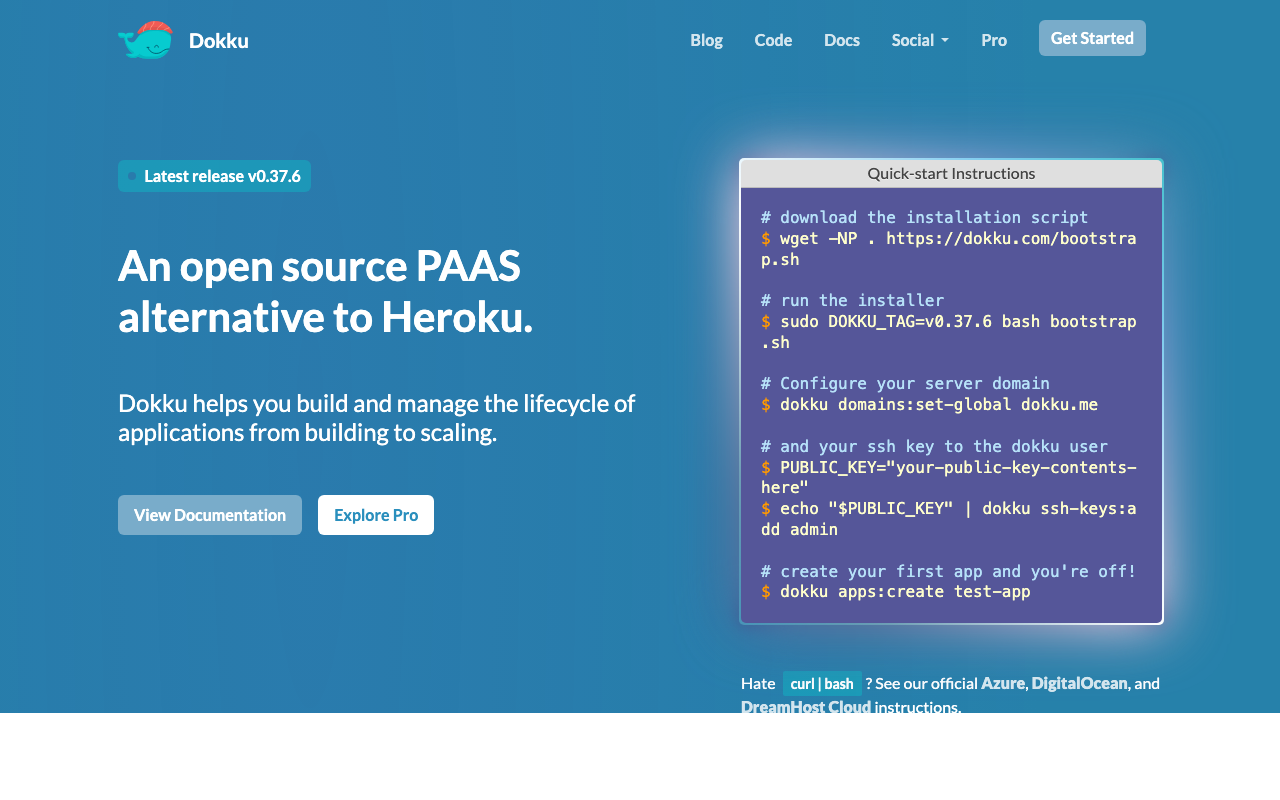This screenshot has width=1280, height=800.
Task: Click the '# Configure your server domain' comment
Action: tap(905, 384)
